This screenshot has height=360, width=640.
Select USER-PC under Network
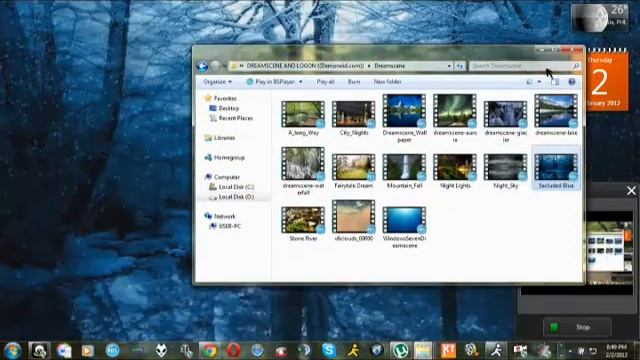pyautogui.click(x=225, y=226)
